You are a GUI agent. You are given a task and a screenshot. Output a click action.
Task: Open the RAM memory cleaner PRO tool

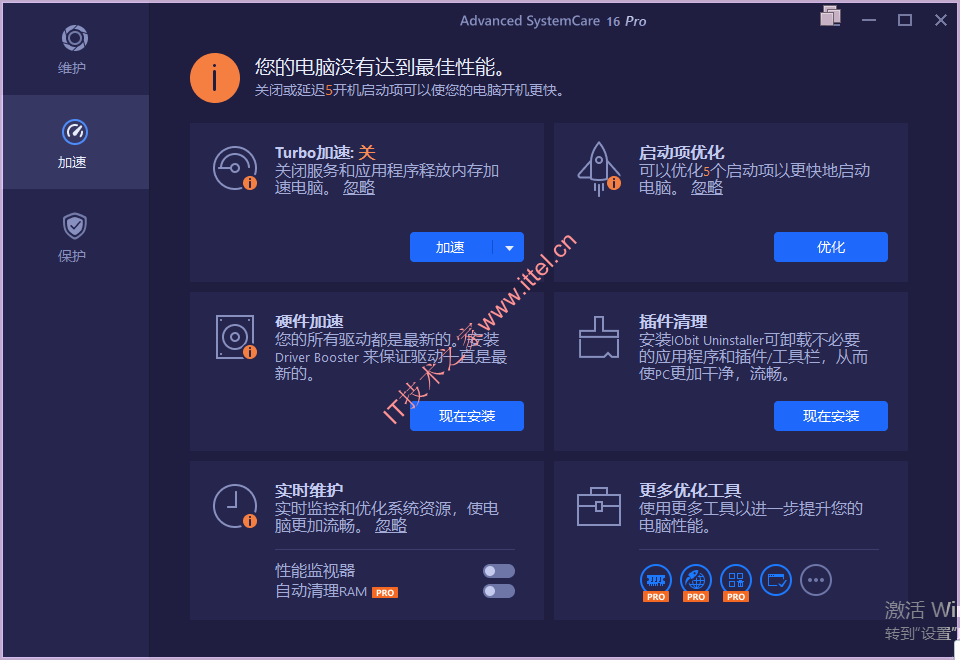pos(656,582)
